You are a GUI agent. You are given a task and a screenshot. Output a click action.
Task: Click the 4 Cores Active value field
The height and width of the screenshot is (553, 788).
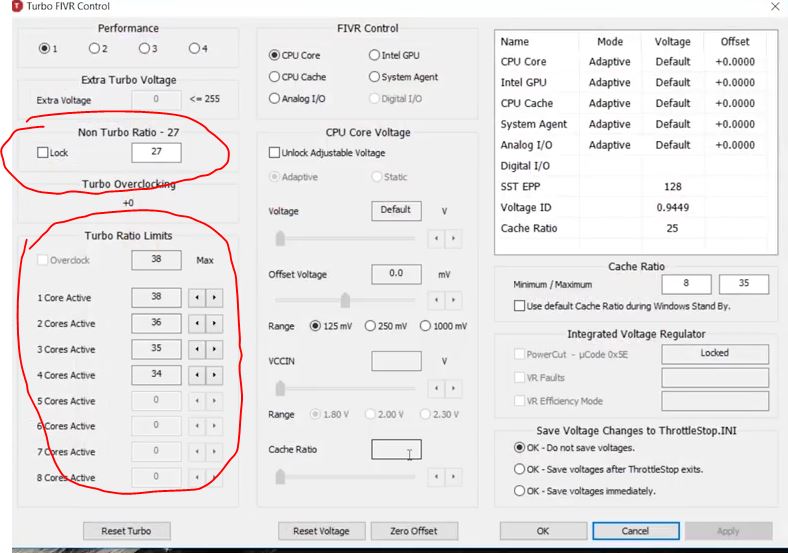[156, 375]
